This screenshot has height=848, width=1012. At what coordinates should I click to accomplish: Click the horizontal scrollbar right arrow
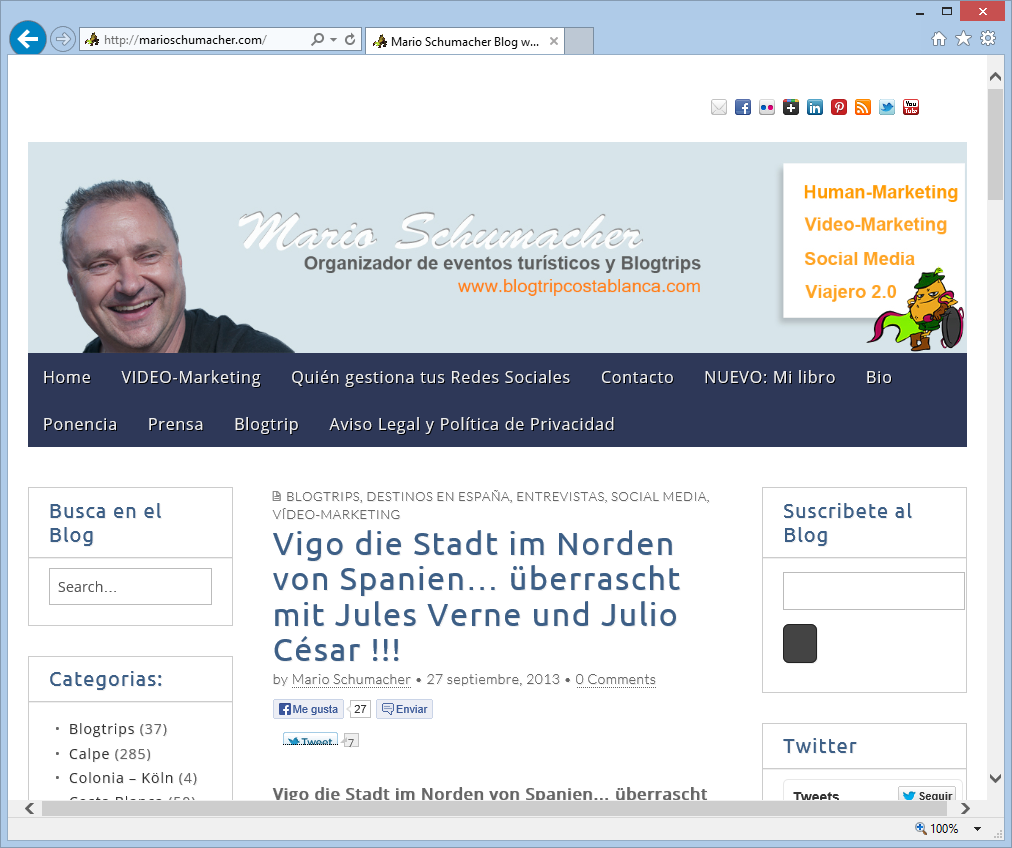[966, 808]
